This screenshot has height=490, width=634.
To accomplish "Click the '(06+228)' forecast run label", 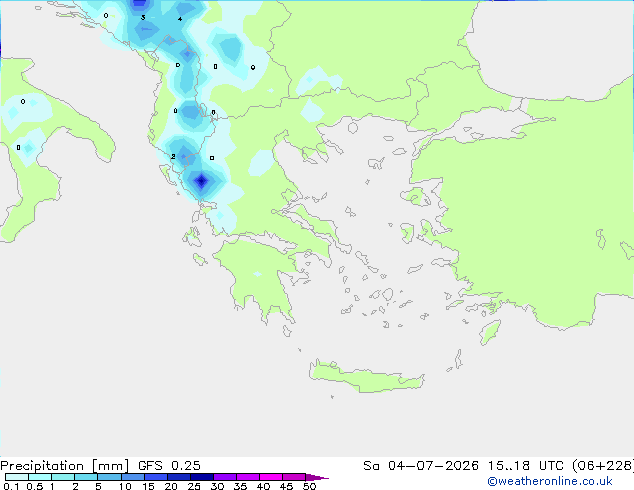I will tap(603, 466).
